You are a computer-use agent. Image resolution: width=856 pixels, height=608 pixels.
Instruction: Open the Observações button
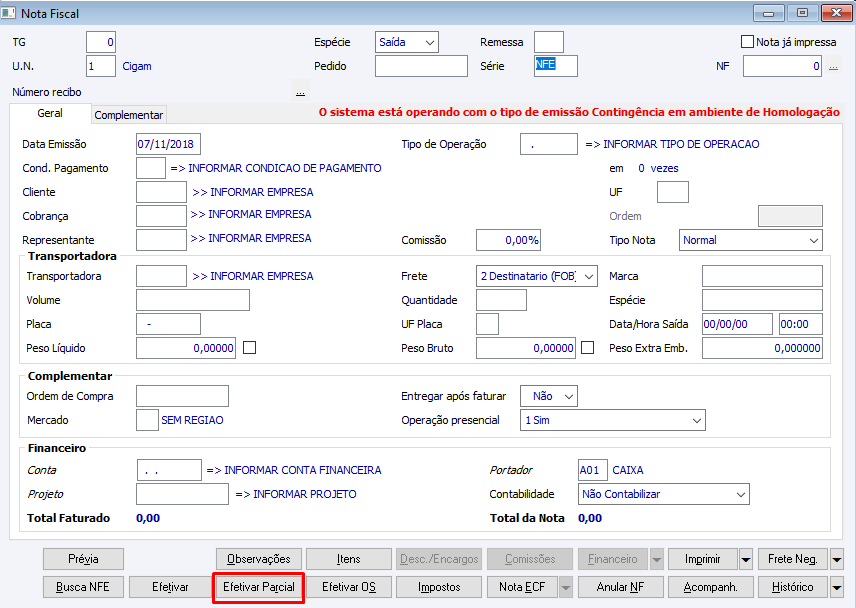point(259,559)
